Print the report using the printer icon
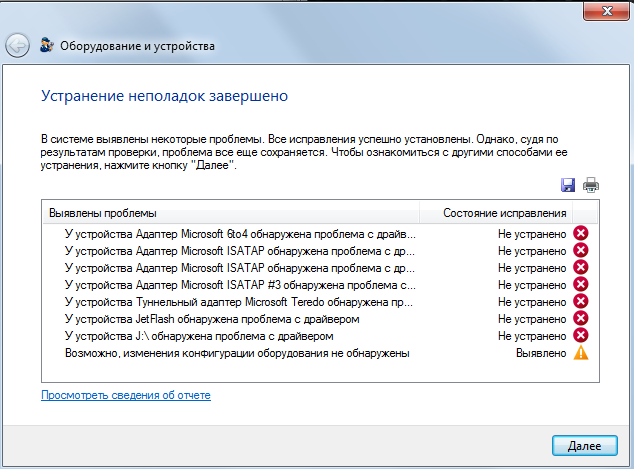 tap(591, 185)
